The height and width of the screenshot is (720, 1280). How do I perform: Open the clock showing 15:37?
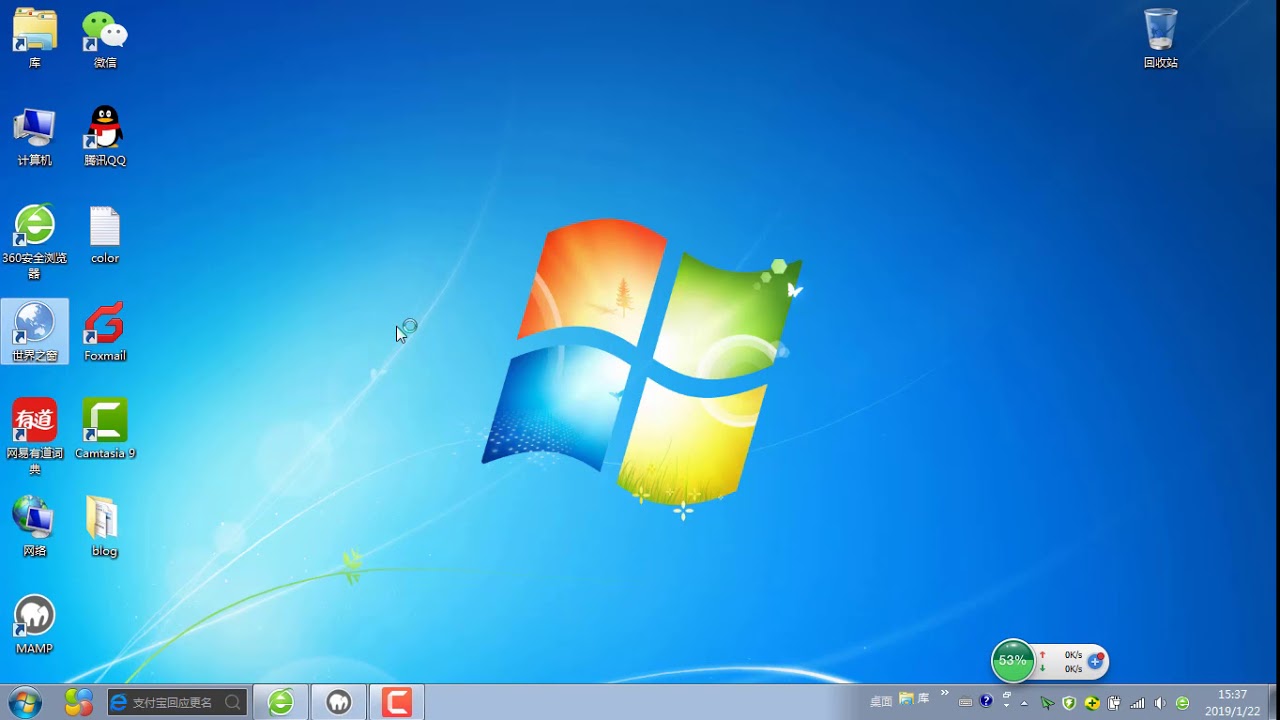[x=1232, y=702]
